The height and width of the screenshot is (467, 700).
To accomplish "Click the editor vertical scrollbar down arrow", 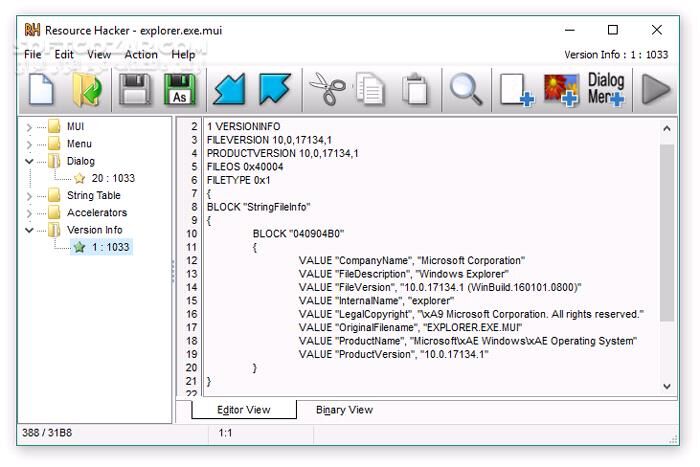I will click(667, 387).
